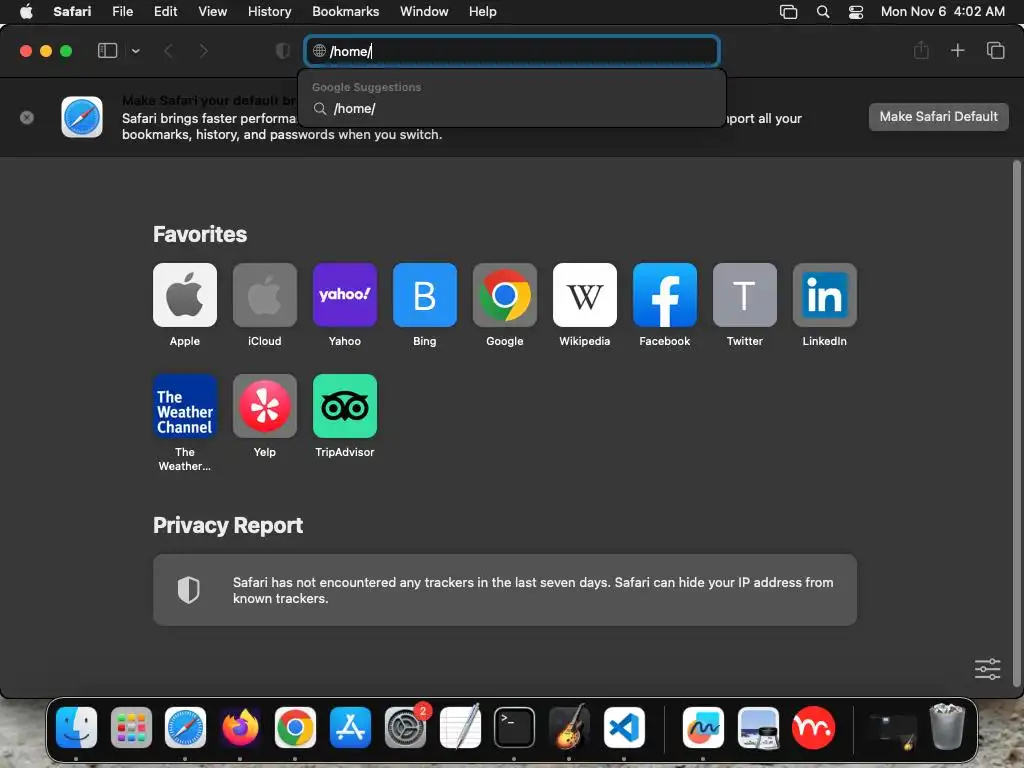Open the Edit menu

(x=165, y=11)
